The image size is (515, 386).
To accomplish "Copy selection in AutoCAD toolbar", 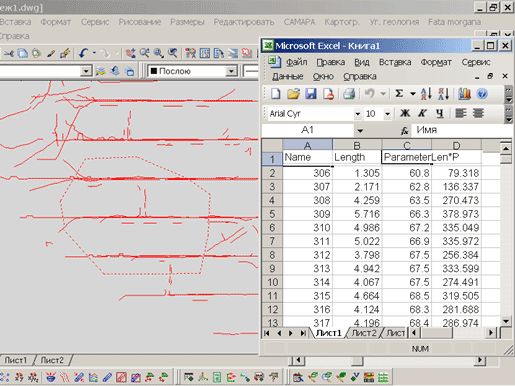I will coord(23,53).
